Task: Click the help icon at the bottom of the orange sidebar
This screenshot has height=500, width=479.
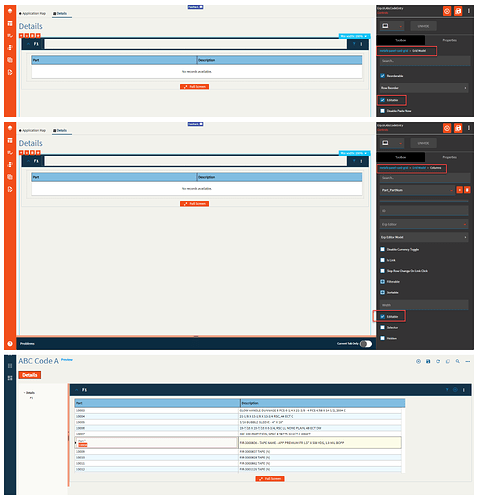Action: (x=10, y=344)
